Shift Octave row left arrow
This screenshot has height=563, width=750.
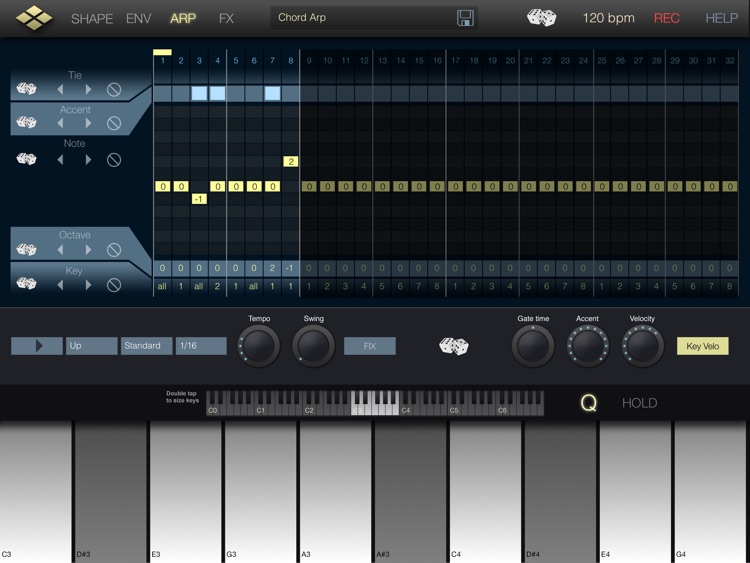60,250
